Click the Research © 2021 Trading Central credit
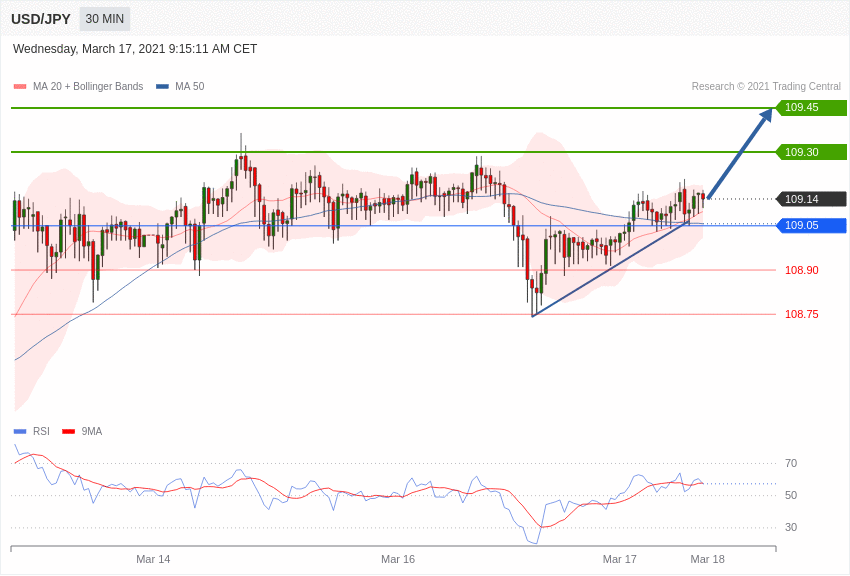 click(x=766, y=86)
